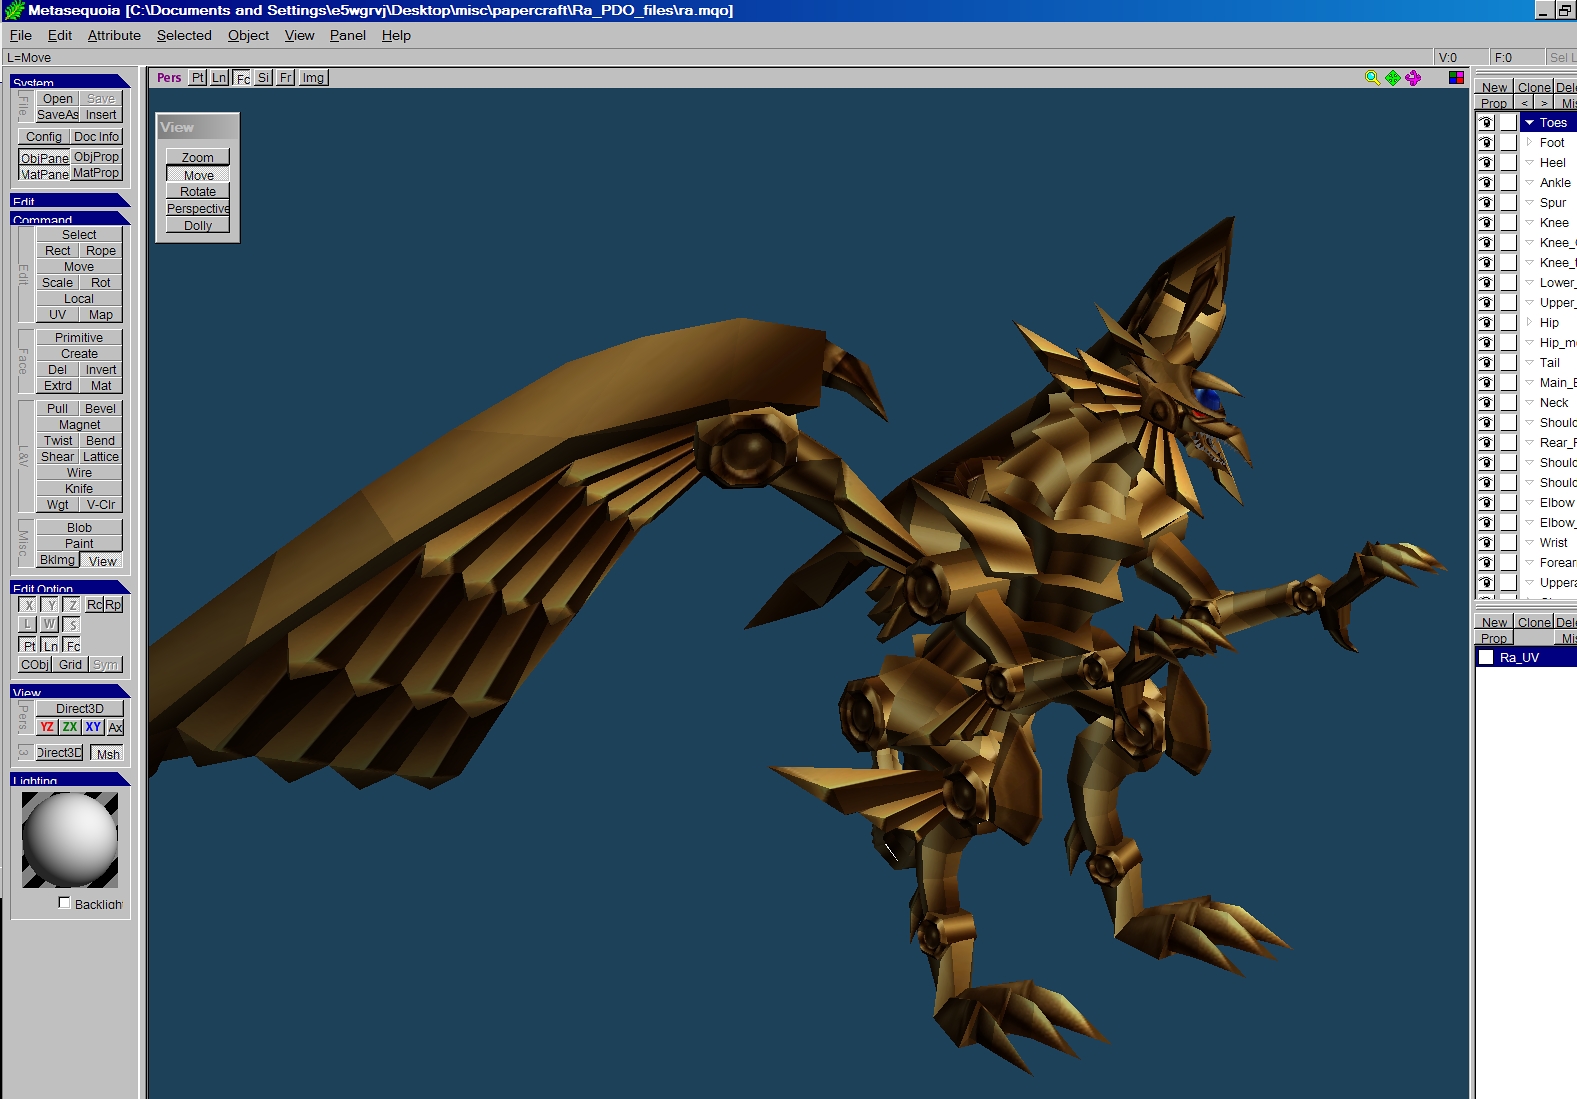Image resolution: width=1577 pixels, height=1099 pixels.
Task: Click the green pan view icon
Action: pyautogui.click(x=1392, y=77)
